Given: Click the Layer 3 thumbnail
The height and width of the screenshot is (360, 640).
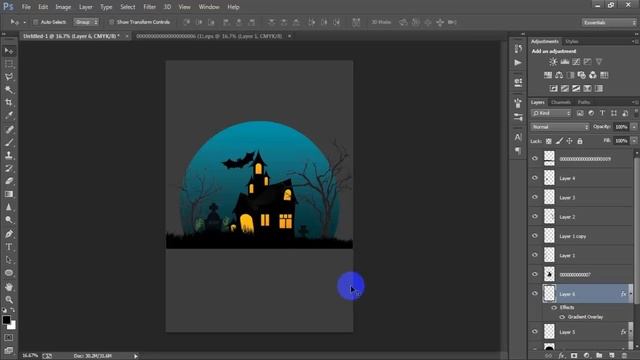Looking at the screenshot, I should pyautogui.click(x=549, y=197).
